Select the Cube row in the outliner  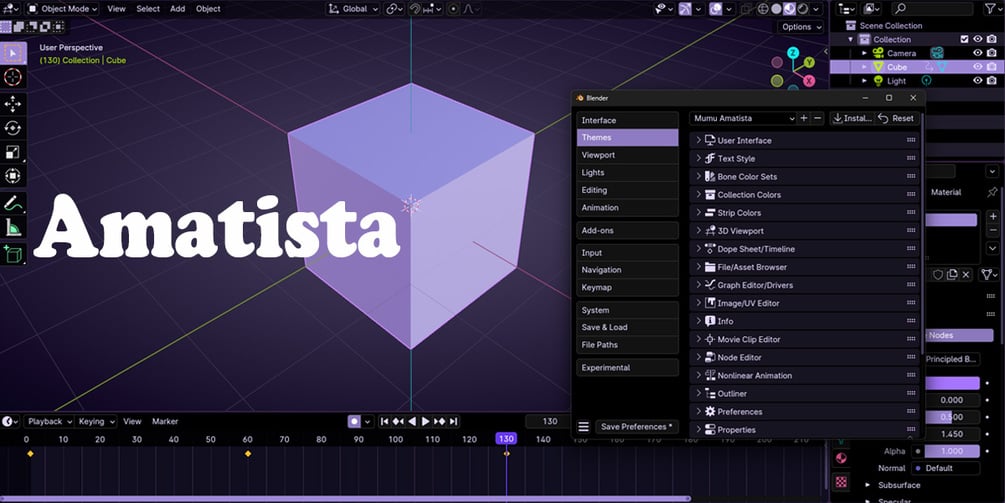(x=917, y=67)
